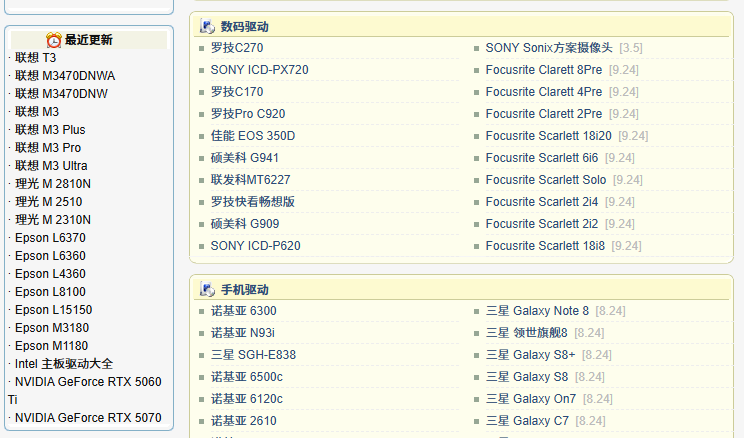The width and height of the screenshot is (744, 438).
Task: Open 诺基亚 6120c driver link
Action: 247,399
